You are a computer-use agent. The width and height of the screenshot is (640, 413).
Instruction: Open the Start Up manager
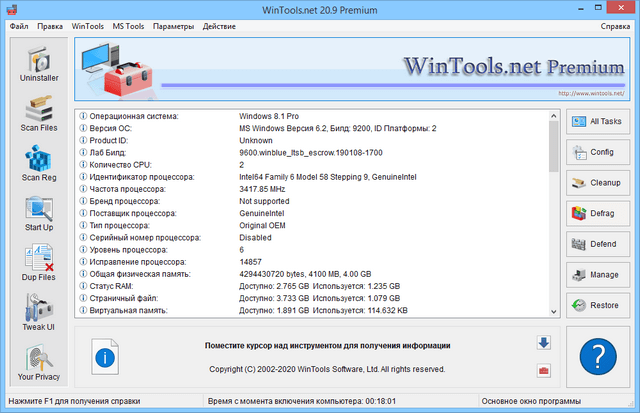click(39, 213)
